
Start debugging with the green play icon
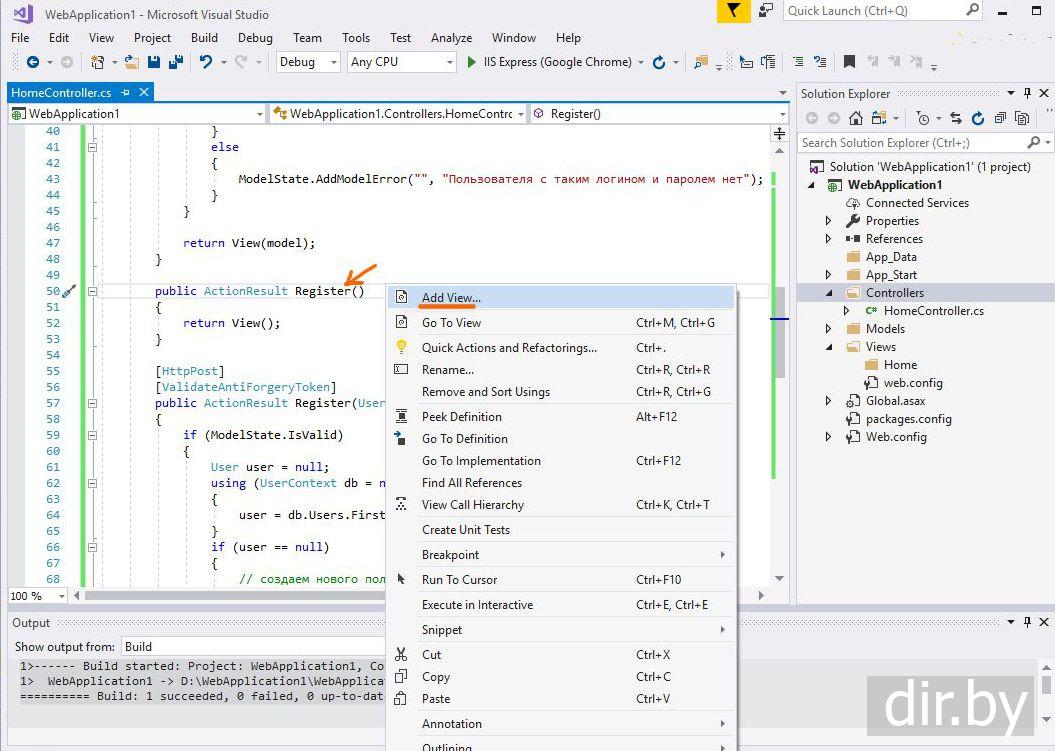[x=472, y=62]
